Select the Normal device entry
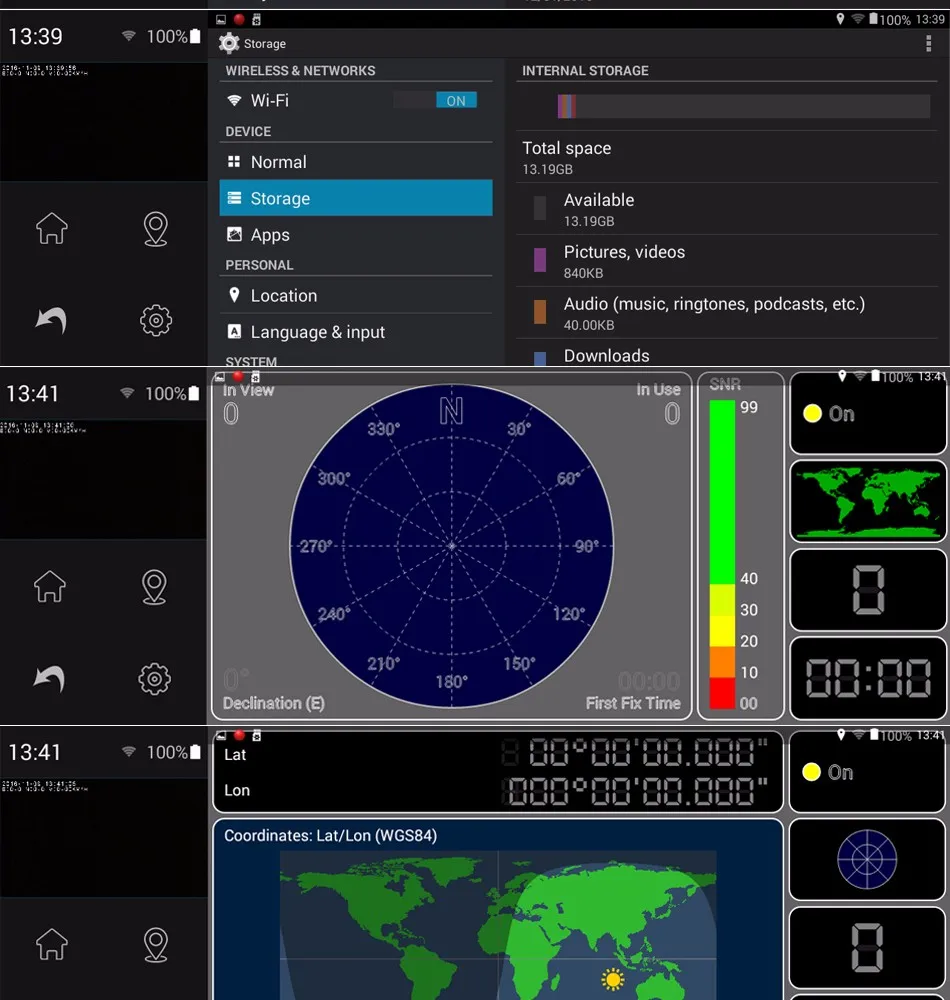950x1000 pixels. (x=356, y=162)
